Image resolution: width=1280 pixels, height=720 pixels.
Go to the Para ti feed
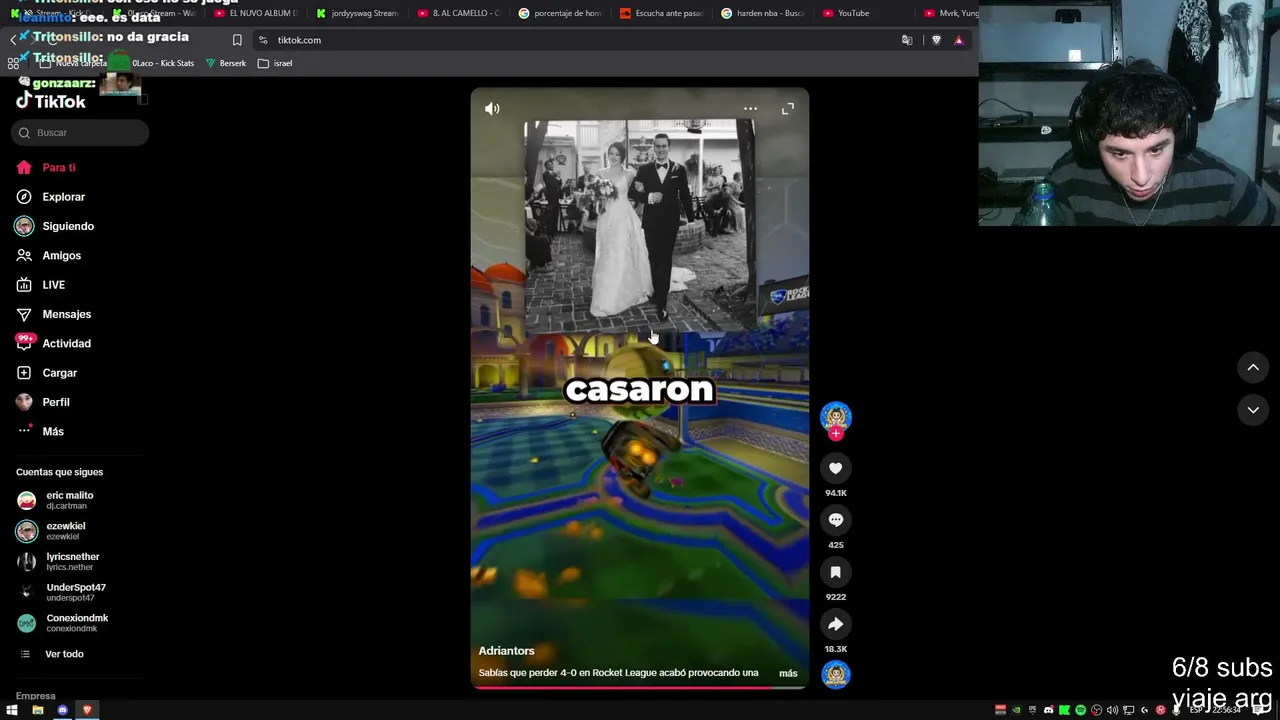(46, 167)
